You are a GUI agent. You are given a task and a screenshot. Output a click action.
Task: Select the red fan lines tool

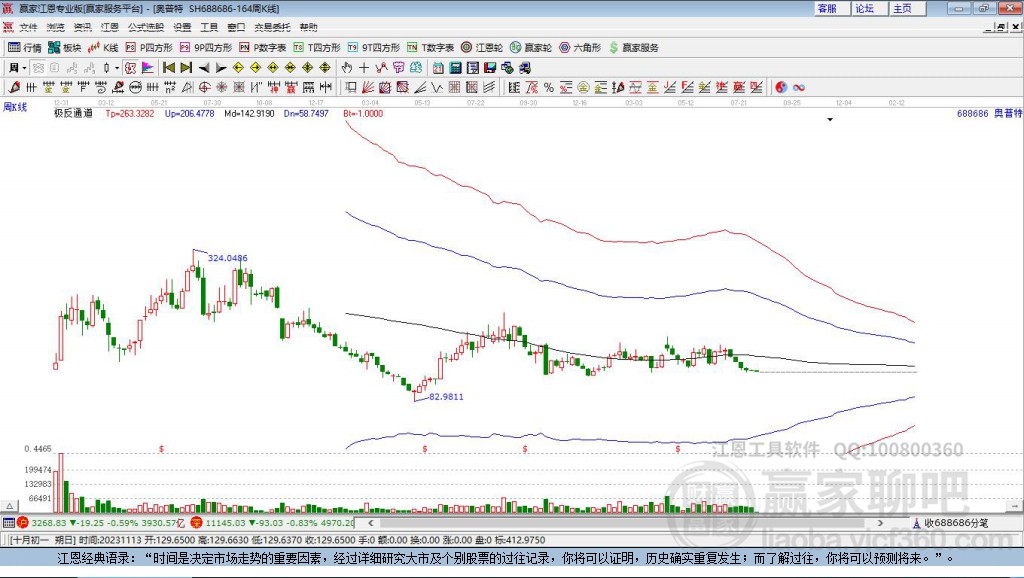(x=368, y=87)
